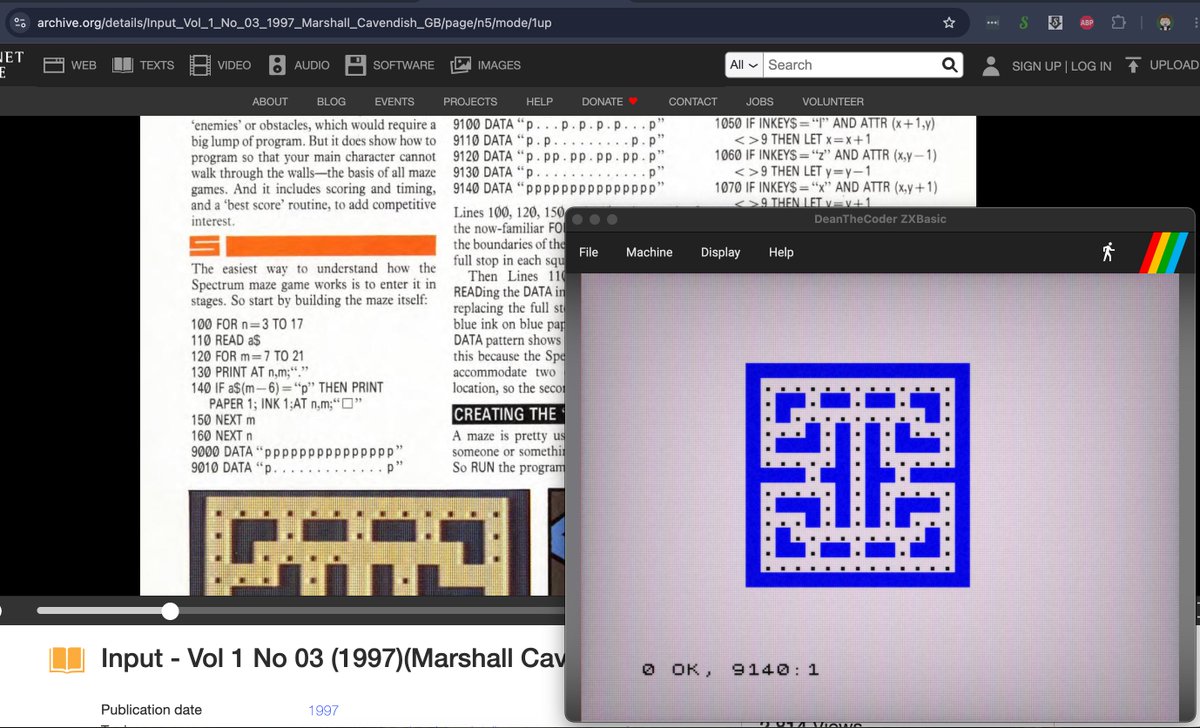This screenshot has width=1200, height=728.
Task: Go to the BLOG page
Action: click(x=331, y=102)
